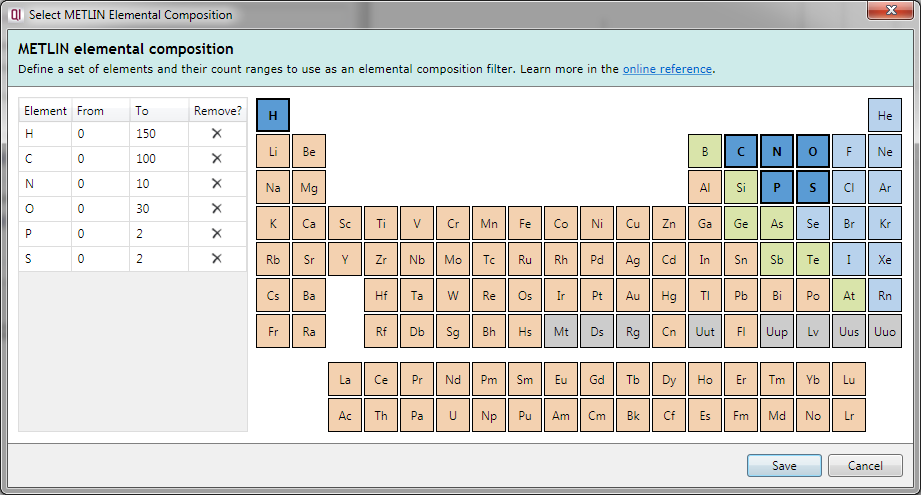Select the Gold (Au) tile
921x495 pixels.
point(633,295)
